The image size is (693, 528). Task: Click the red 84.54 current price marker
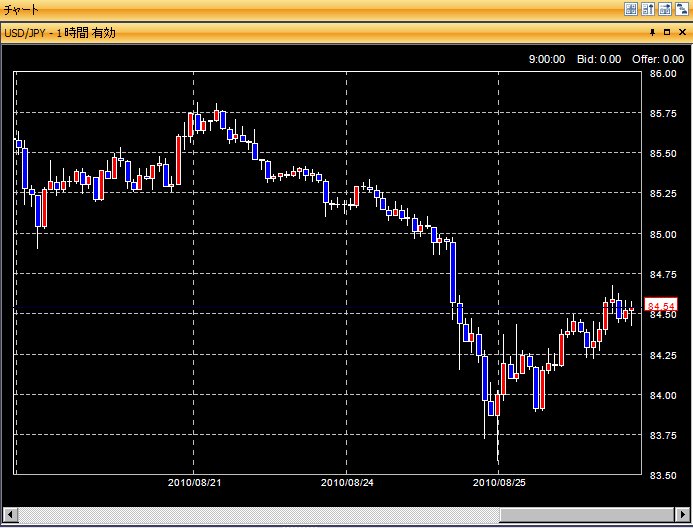(x=660, y=306)
